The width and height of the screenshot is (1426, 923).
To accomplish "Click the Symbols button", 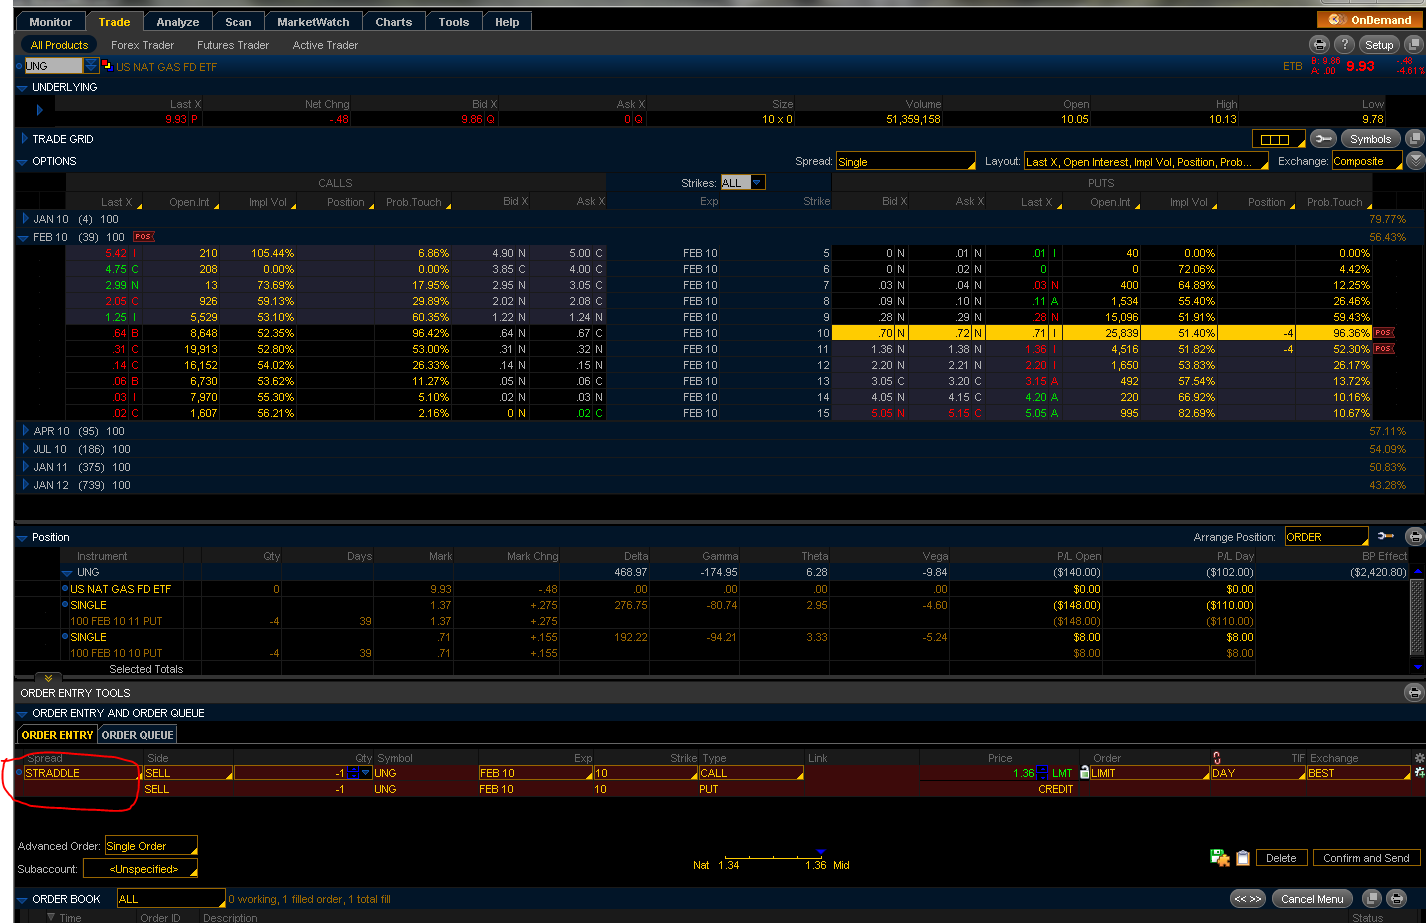I will [x=1370, y=139].
